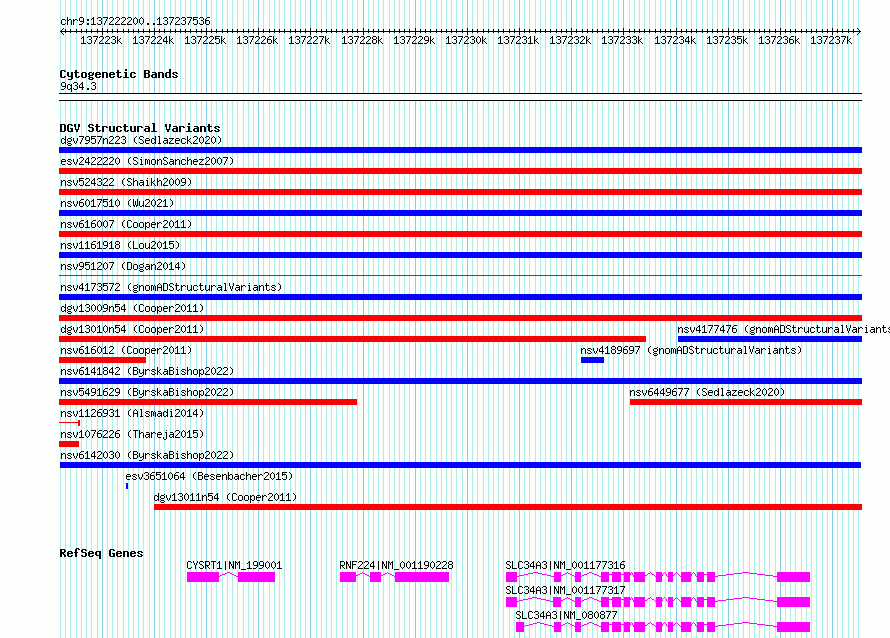Click the nsv1126931 (Alsmadi2014) label
The width and height of the screenshot is (890, 638).
[132, 413]
